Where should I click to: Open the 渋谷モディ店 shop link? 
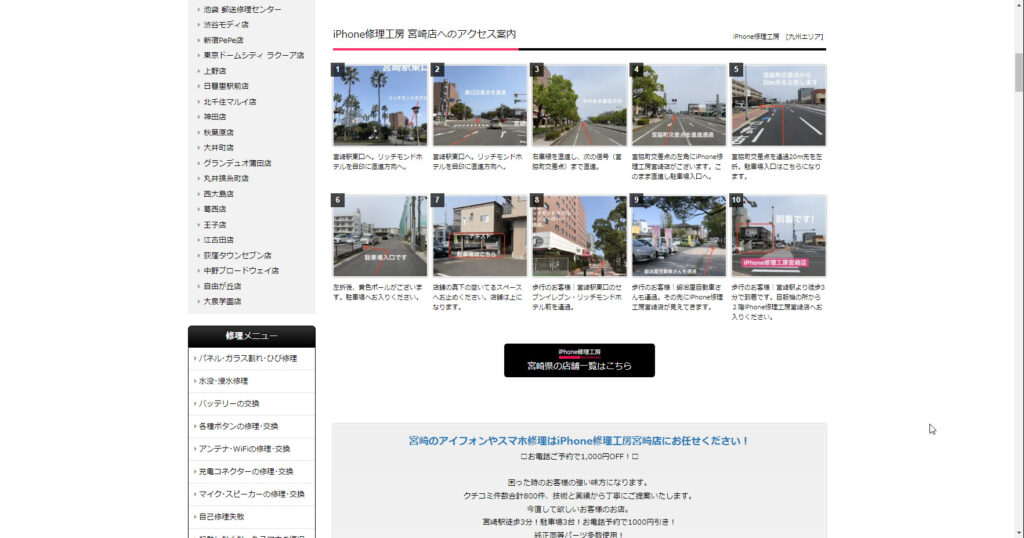[226, 25]
